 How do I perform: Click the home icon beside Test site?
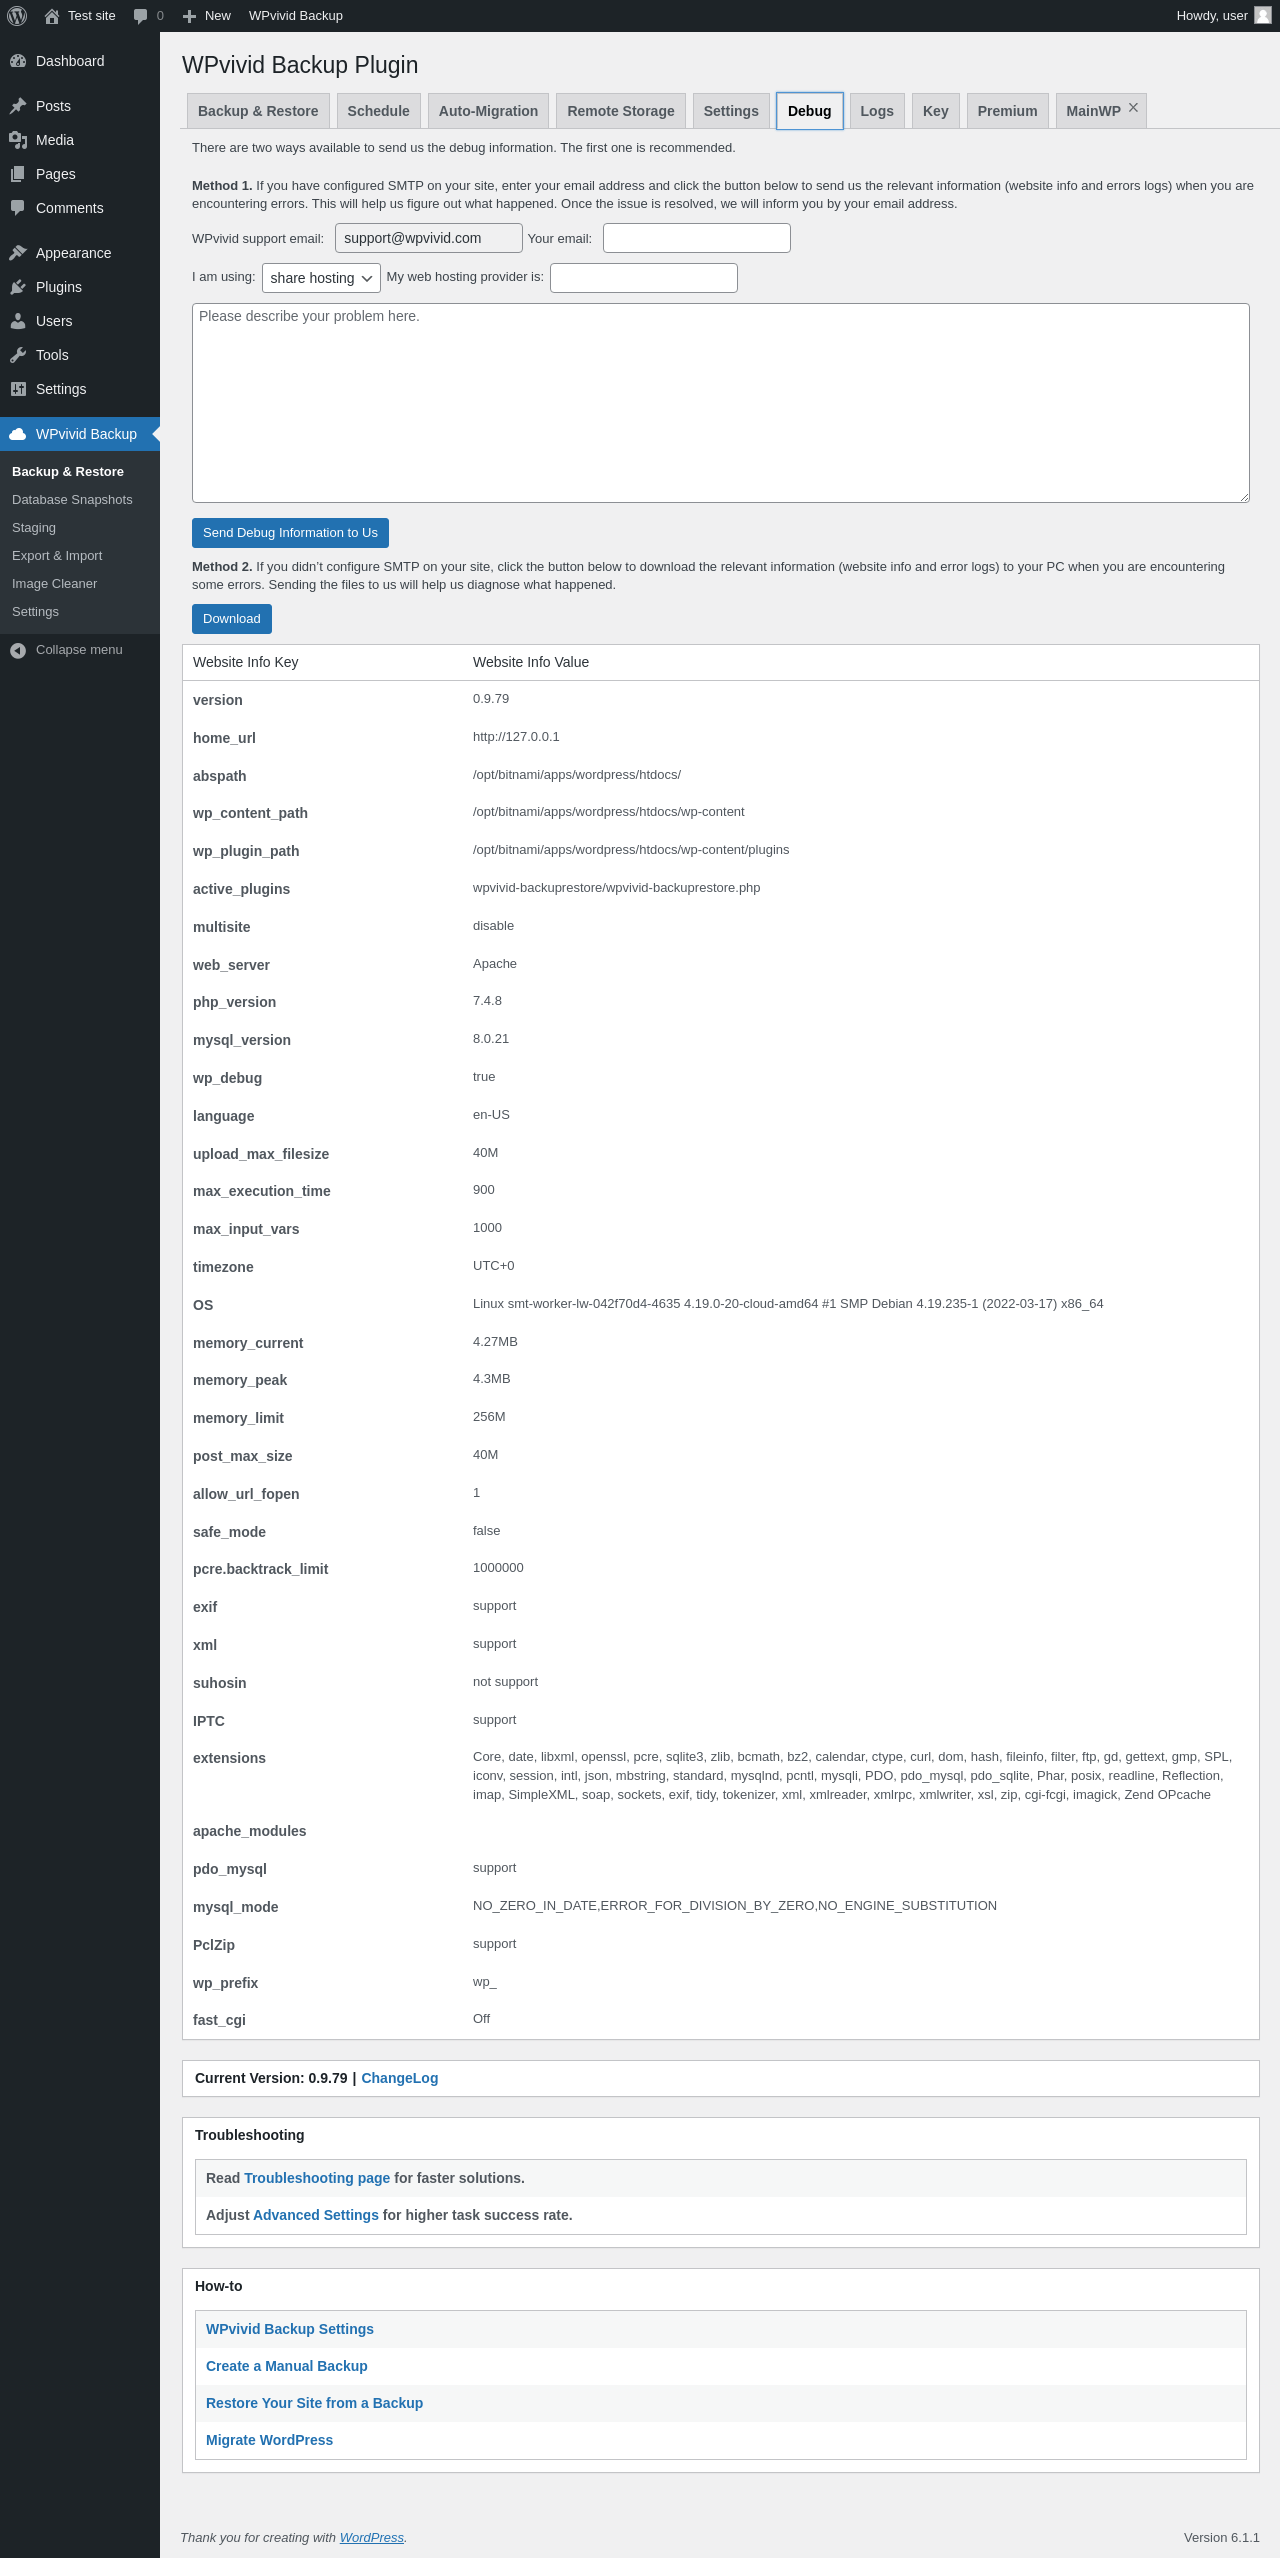52,16
